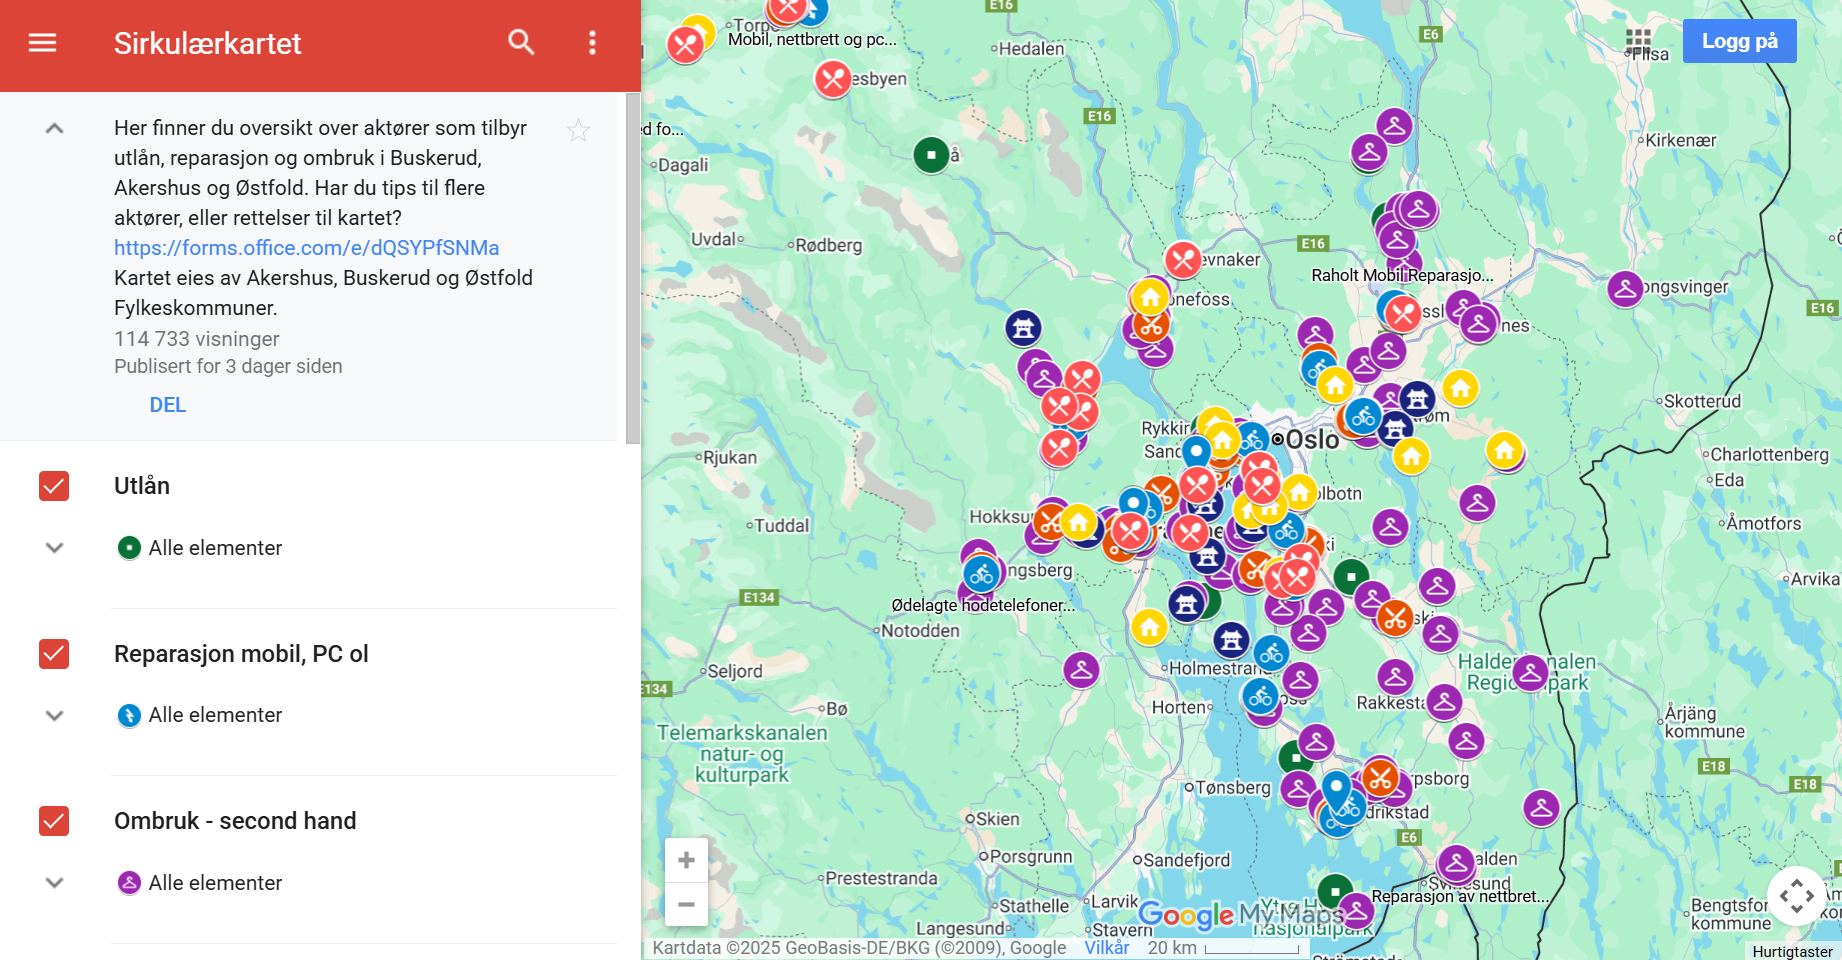Select Alle elementer under Reparasjon mobil, PC ol

click(215, 715)
